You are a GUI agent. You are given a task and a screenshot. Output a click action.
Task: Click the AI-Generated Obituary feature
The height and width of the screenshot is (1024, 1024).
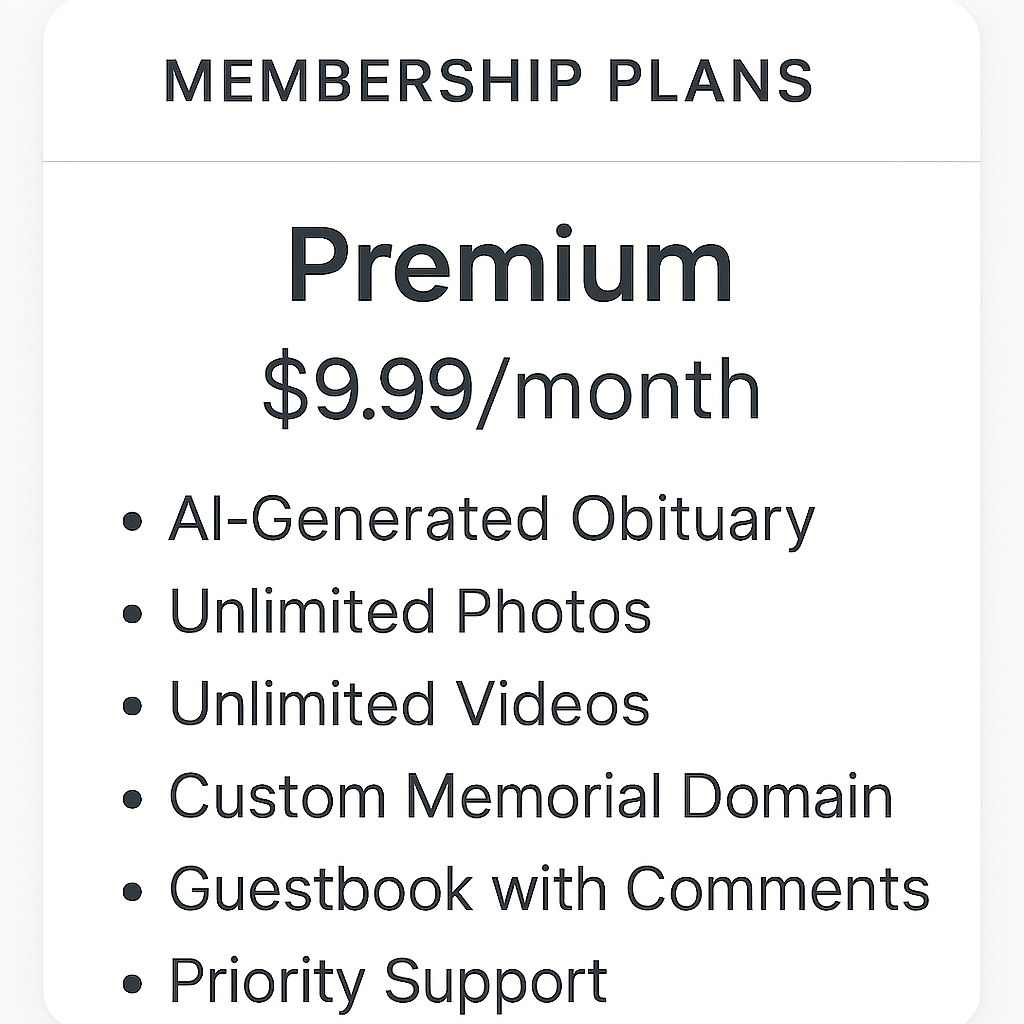(491, 520)
